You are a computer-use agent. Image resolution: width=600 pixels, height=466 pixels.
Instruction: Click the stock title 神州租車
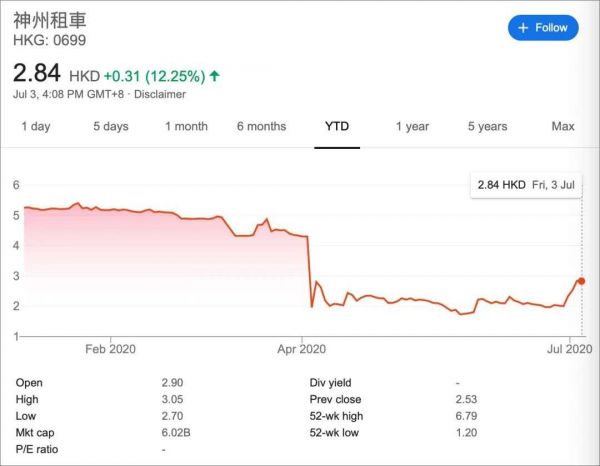point(48,21)
